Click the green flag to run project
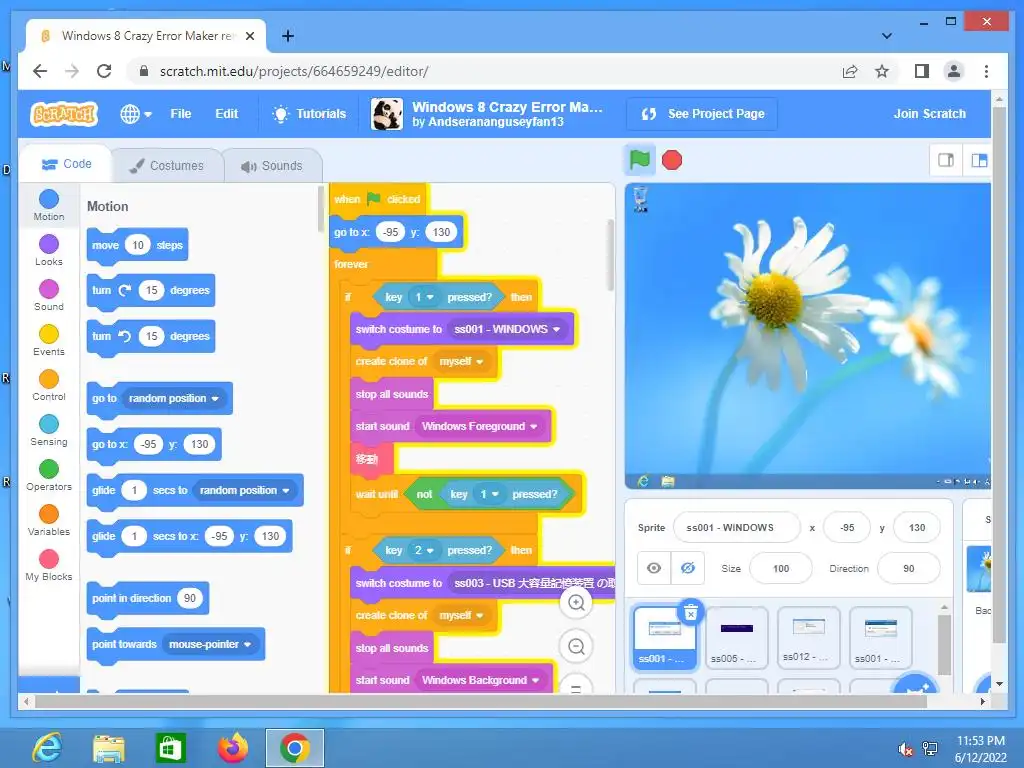Screen dimensions: 1024x768 tap(639, 160)
